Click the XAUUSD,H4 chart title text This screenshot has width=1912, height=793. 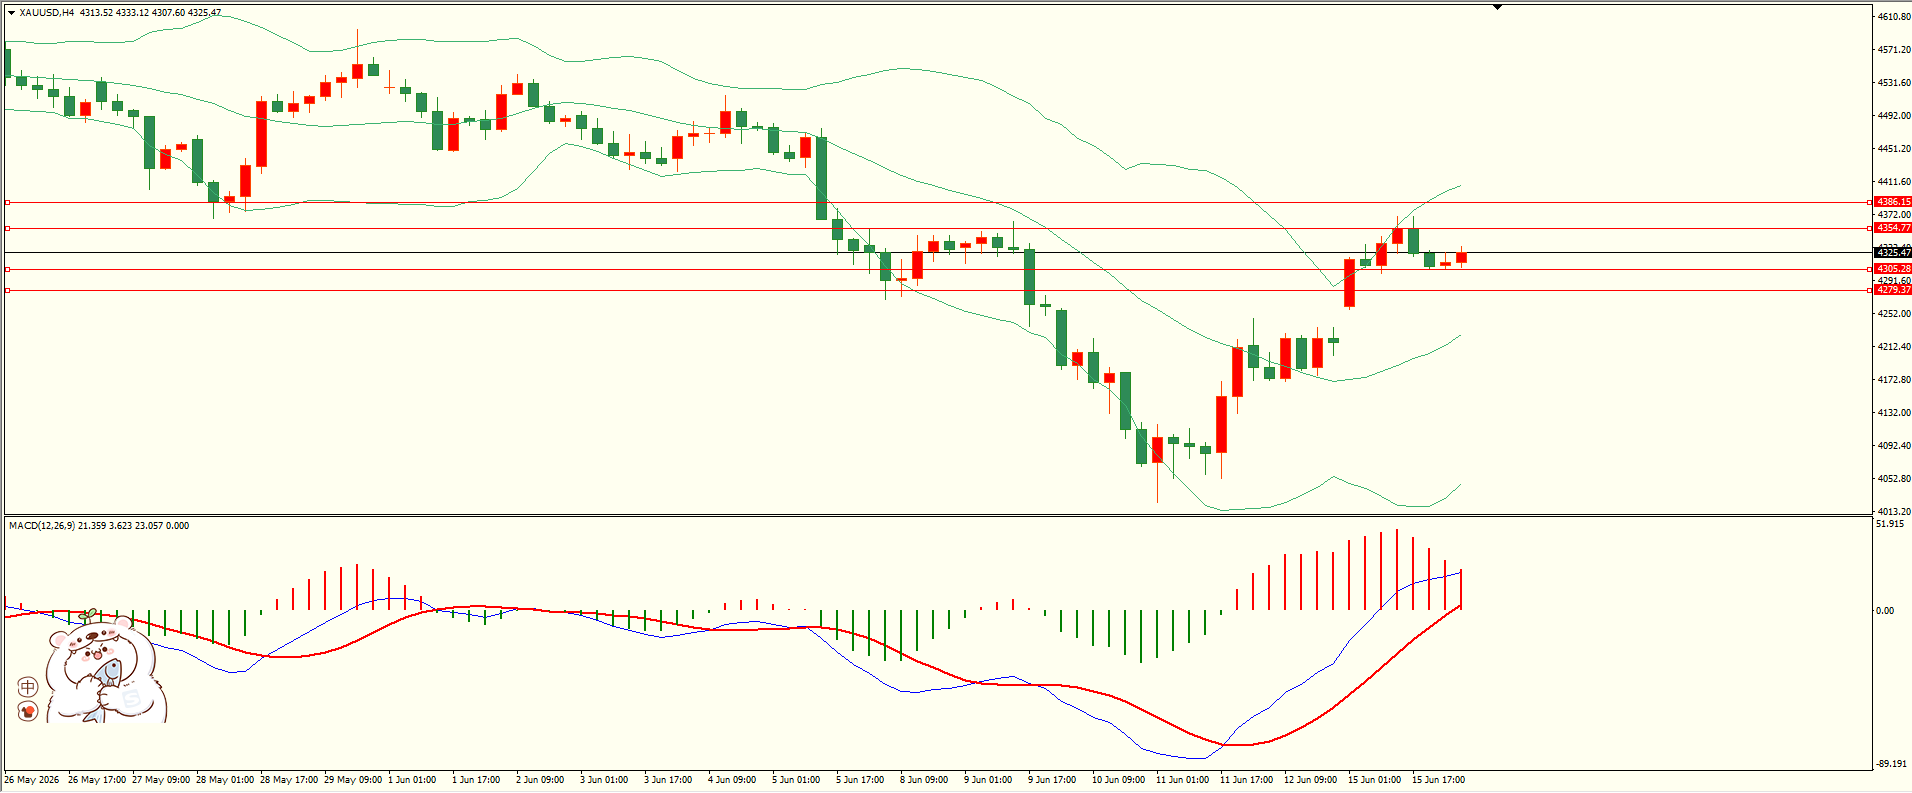coord(47,13)
